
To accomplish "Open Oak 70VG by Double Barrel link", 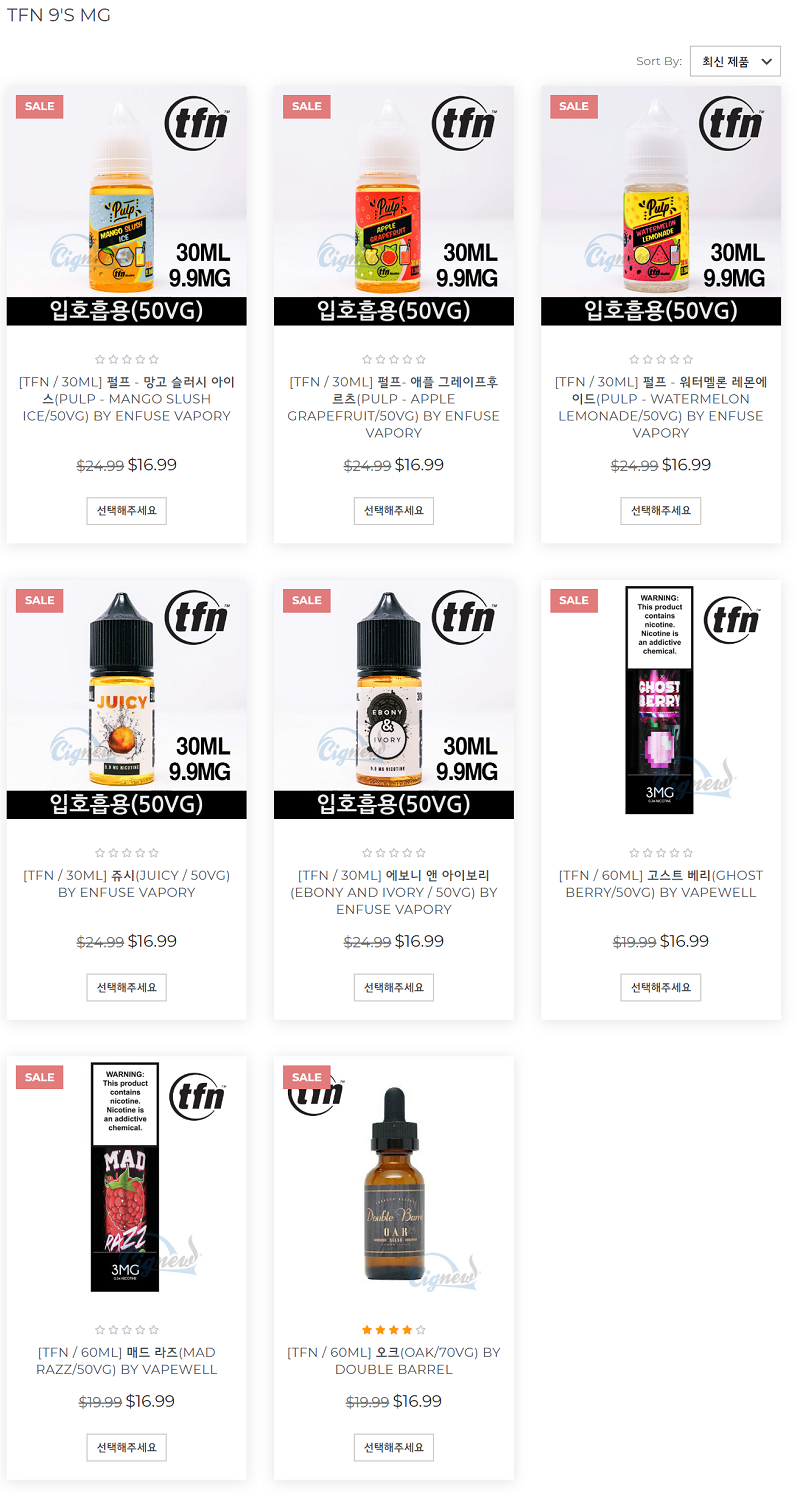I will point(394,1361).
